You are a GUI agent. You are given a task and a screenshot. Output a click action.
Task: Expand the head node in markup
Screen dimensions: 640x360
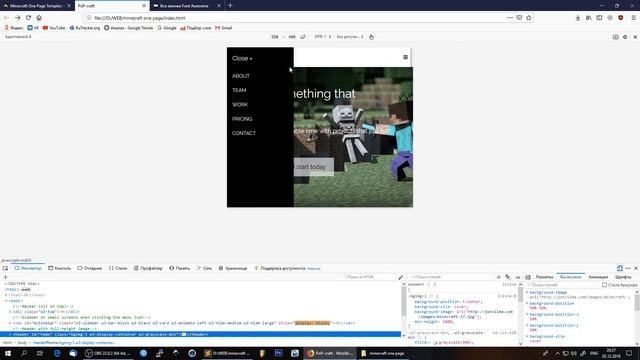(6, 295)
